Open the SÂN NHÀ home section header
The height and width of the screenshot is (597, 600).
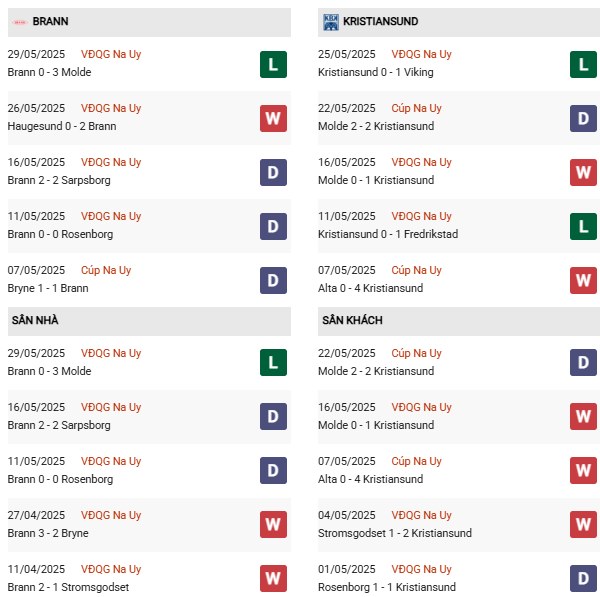click(x=34, y=320)
